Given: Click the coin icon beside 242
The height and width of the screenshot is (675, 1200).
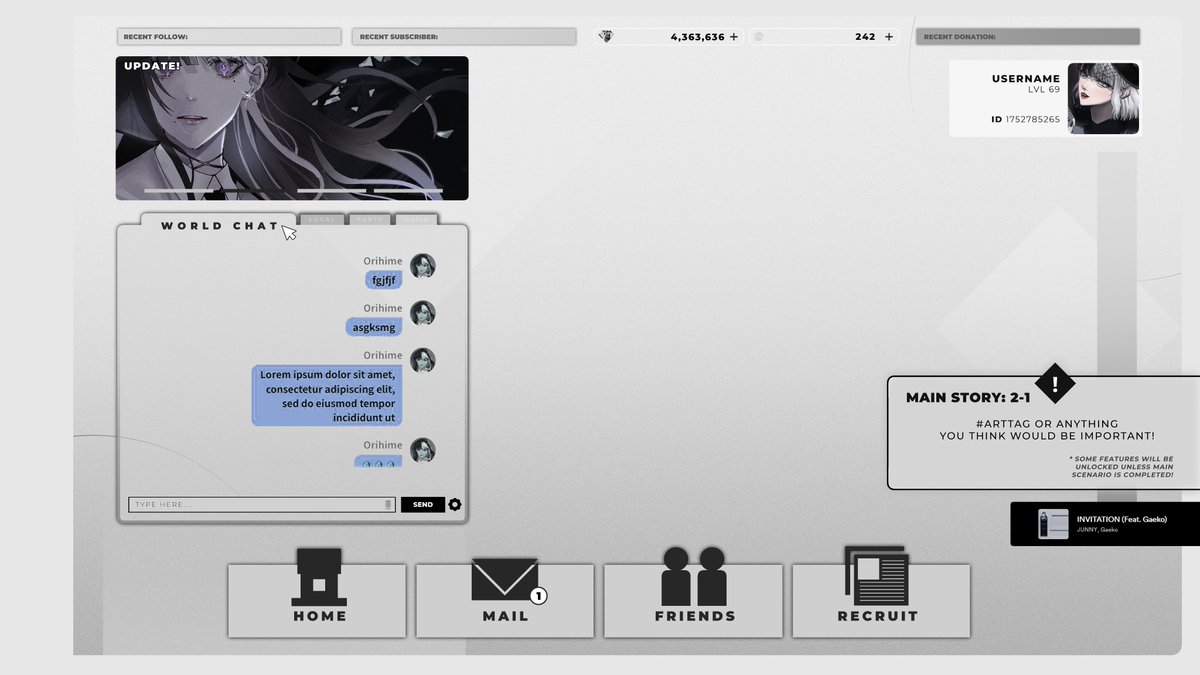Looking at the screenshot, I should coord(759,37).
